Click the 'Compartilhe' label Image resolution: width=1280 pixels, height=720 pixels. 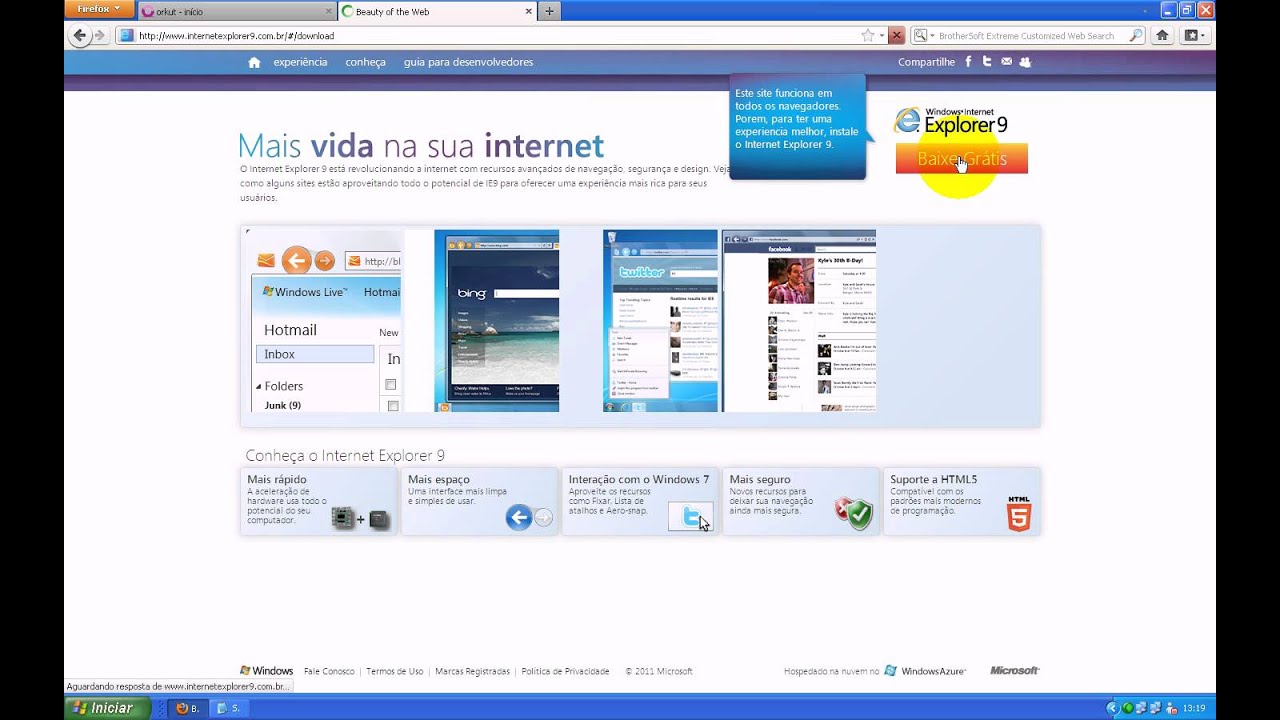(x=926, y=62)
